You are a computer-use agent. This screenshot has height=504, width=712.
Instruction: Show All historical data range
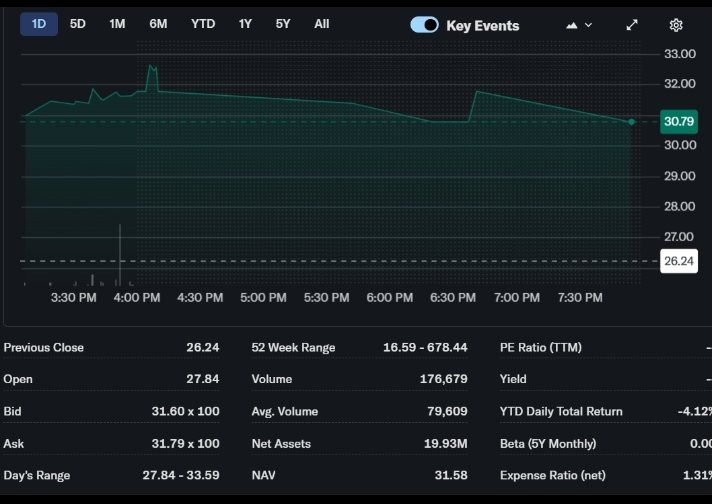(321, 23)
